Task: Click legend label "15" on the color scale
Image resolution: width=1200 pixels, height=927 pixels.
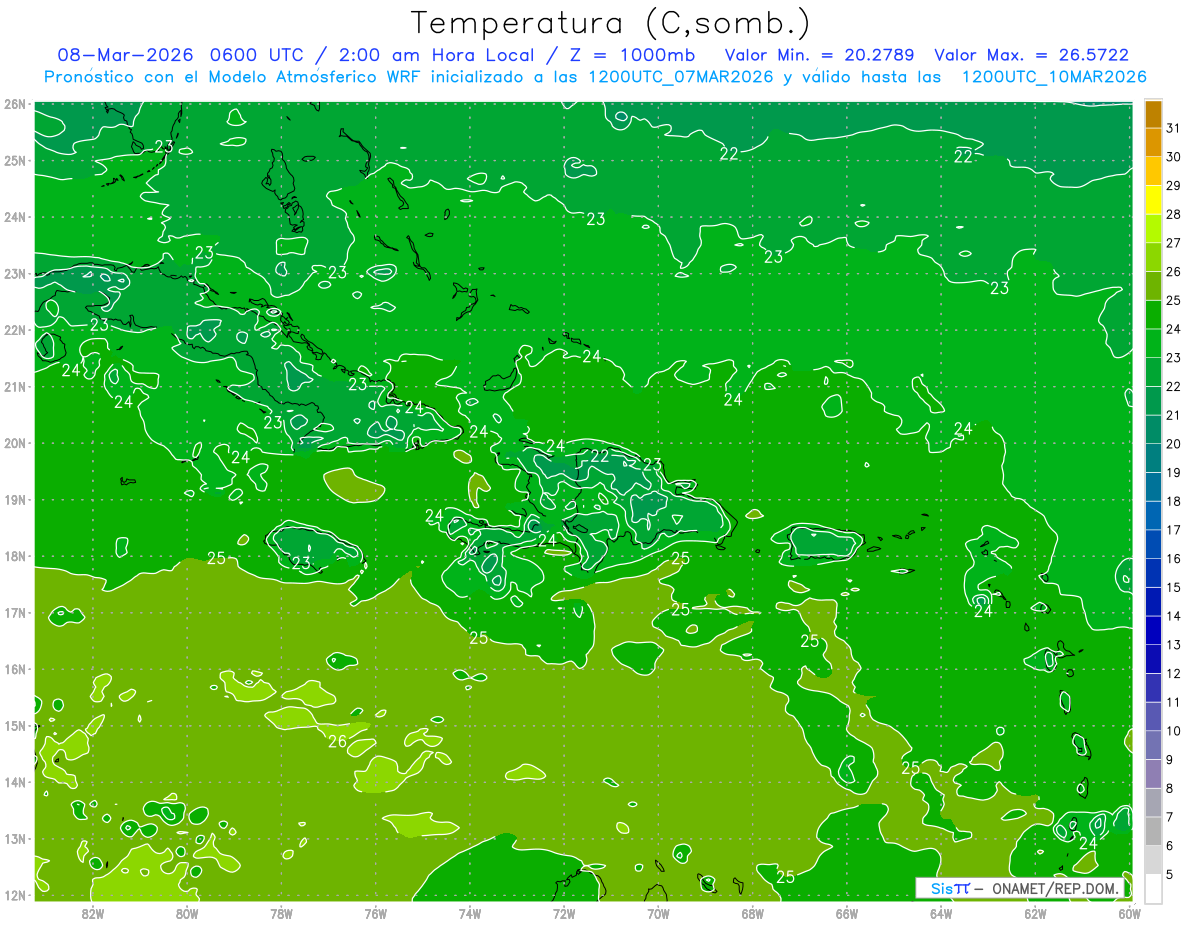Action: pos(1173,587)
